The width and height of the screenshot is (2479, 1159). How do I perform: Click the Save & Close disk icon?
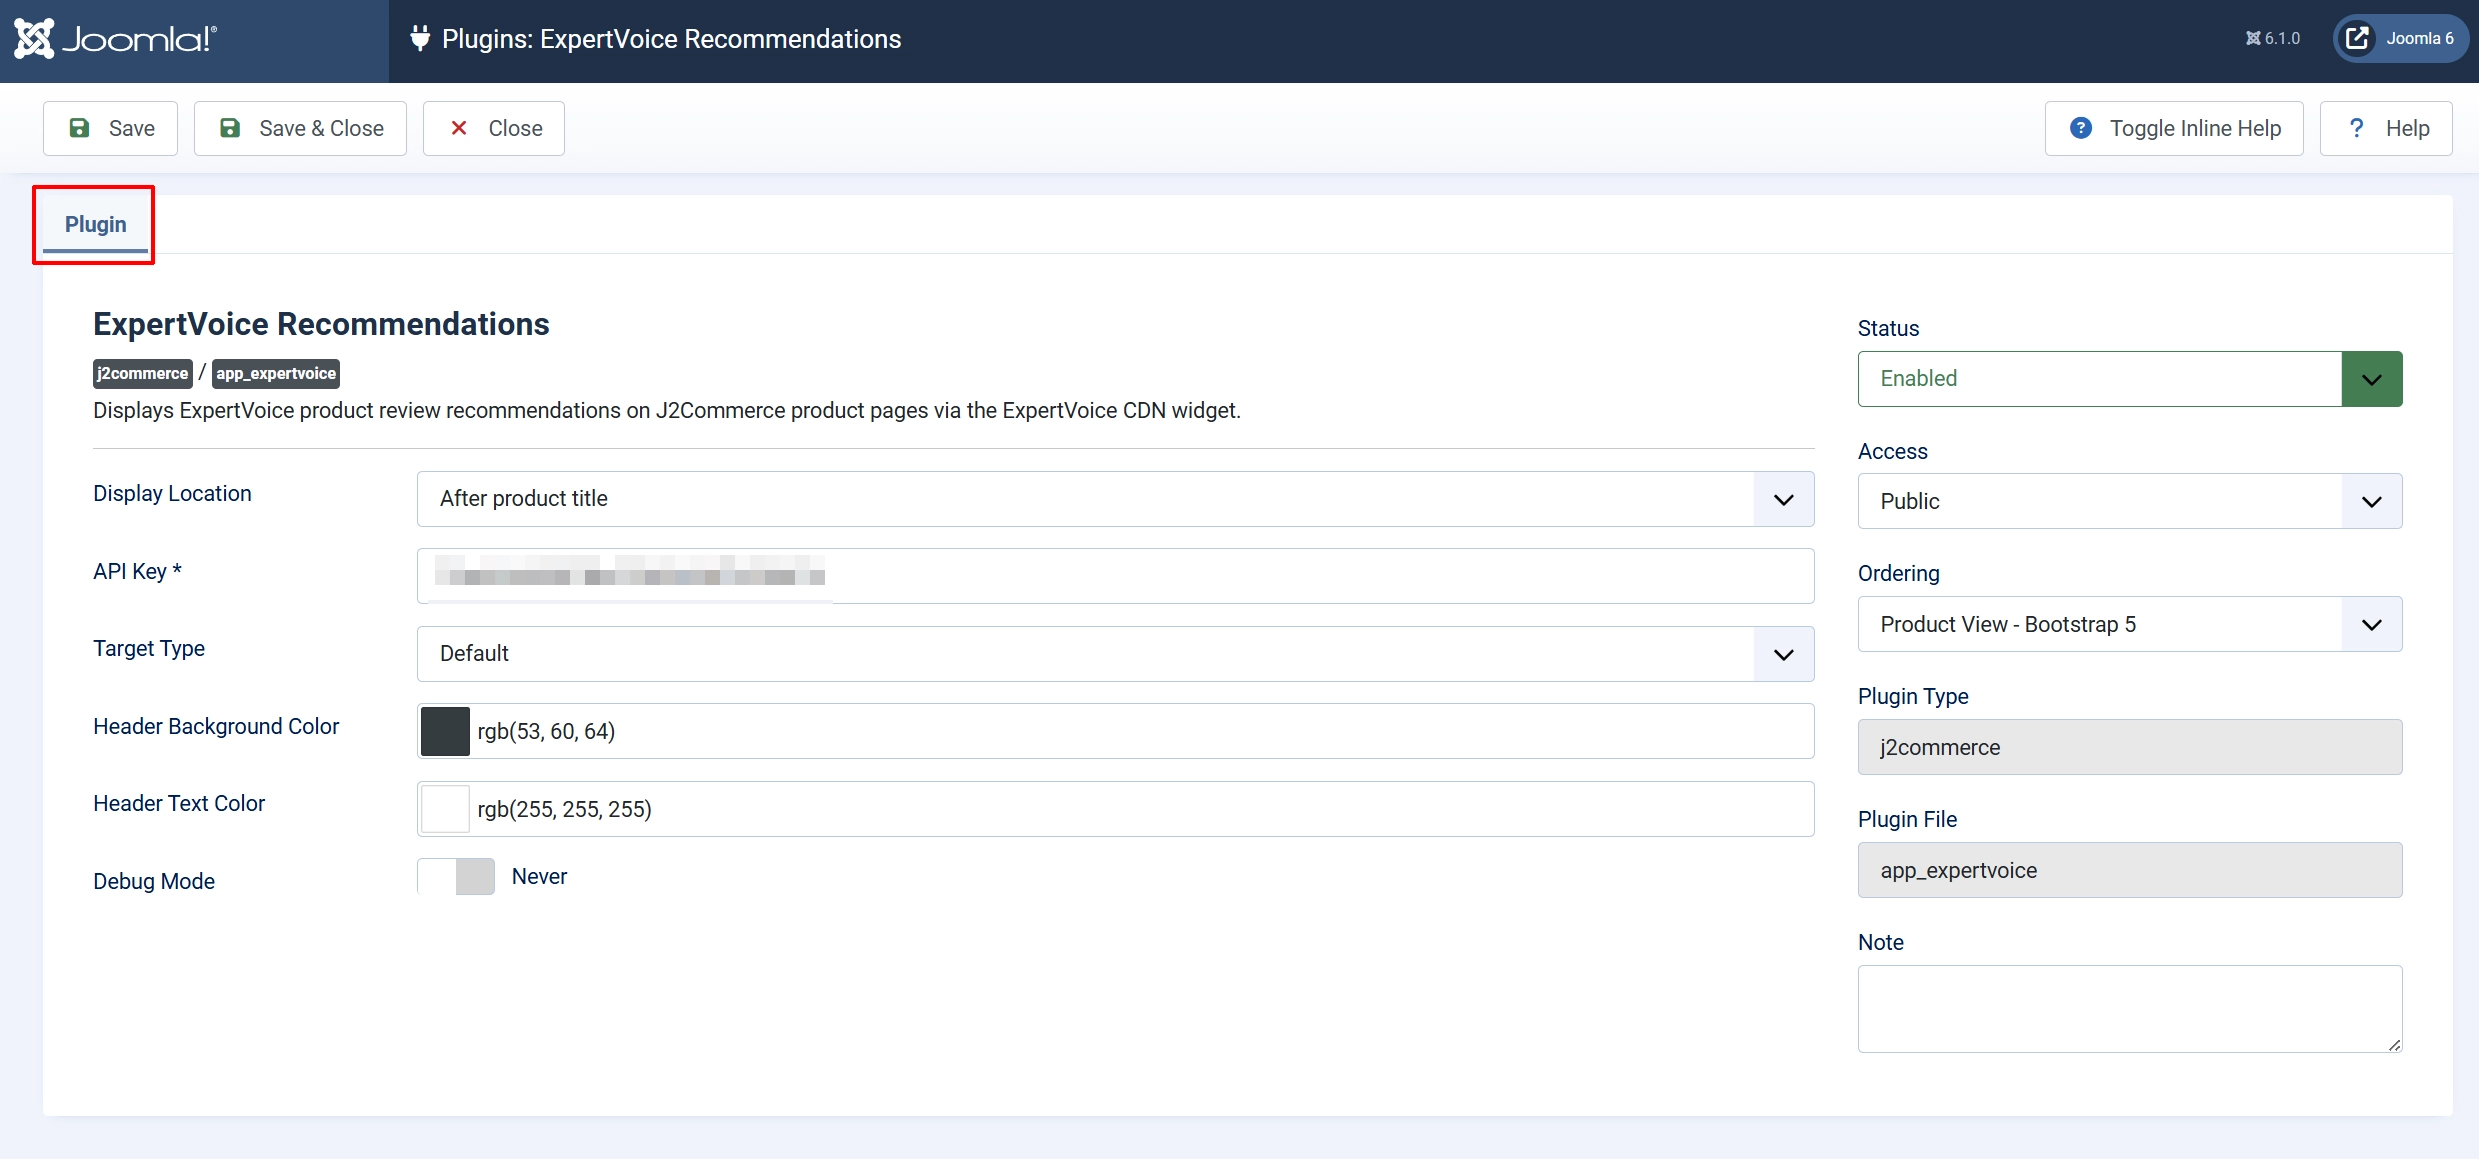230,128
